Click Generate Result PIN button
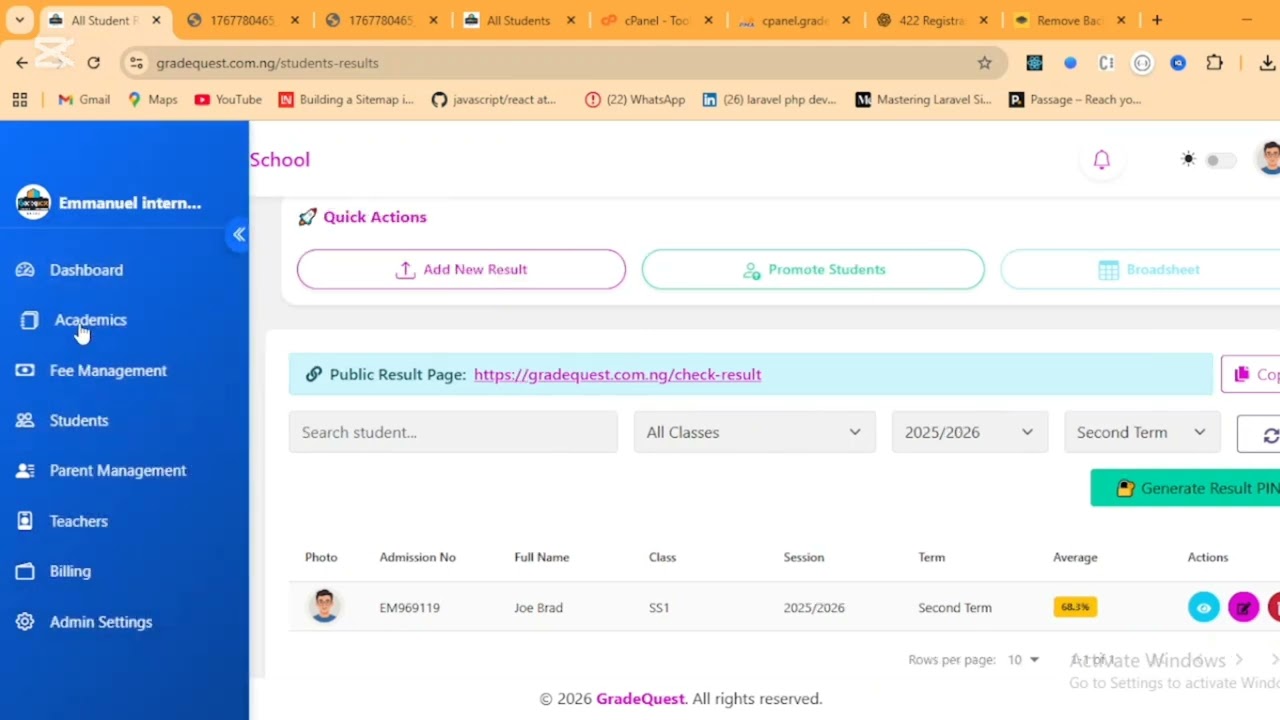This screenshot has height=720, width=1280. click(x=1185, y=488)
